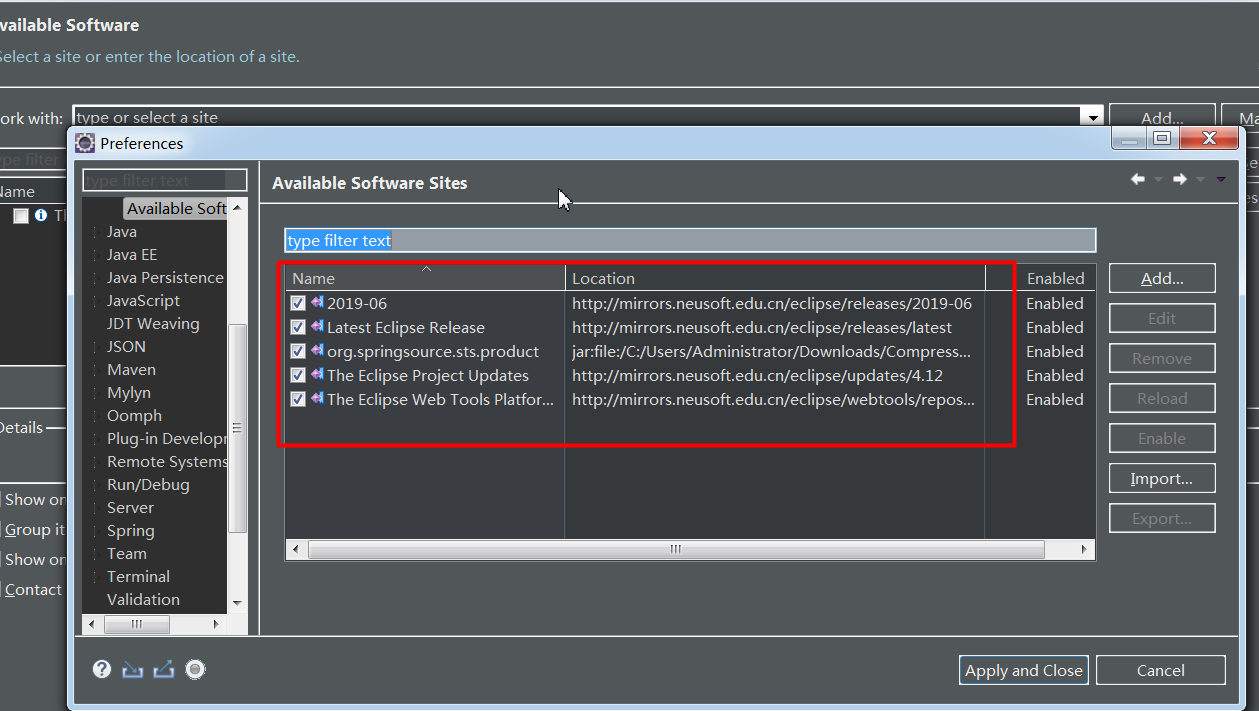Click the Eclipse icon in Preferences title bar

(86, 143)
